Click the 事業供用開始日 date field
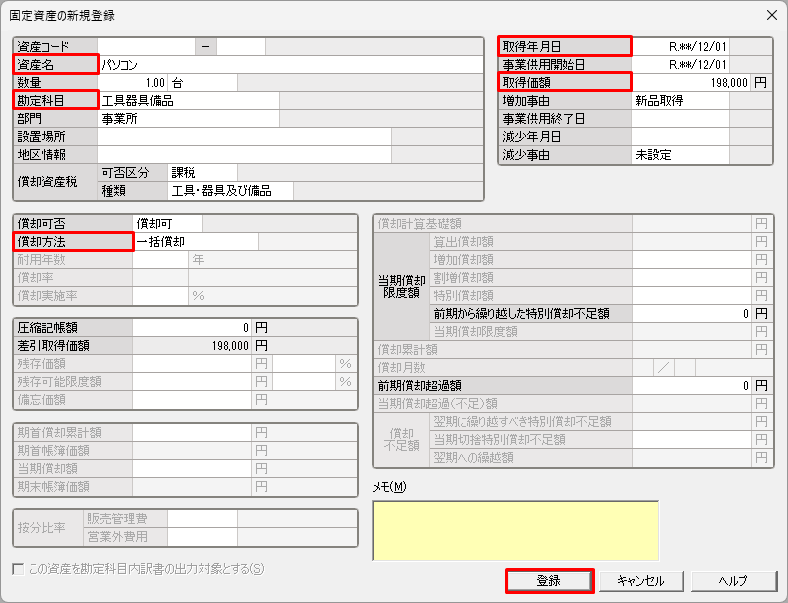Image resolution: width=788 pixels, height=603 pixels. 681,64
